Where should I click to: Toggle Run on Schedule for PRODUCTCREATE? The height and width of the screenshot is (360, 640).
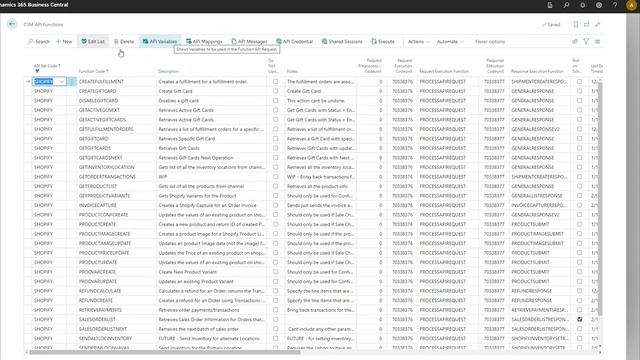click(580, 224)
